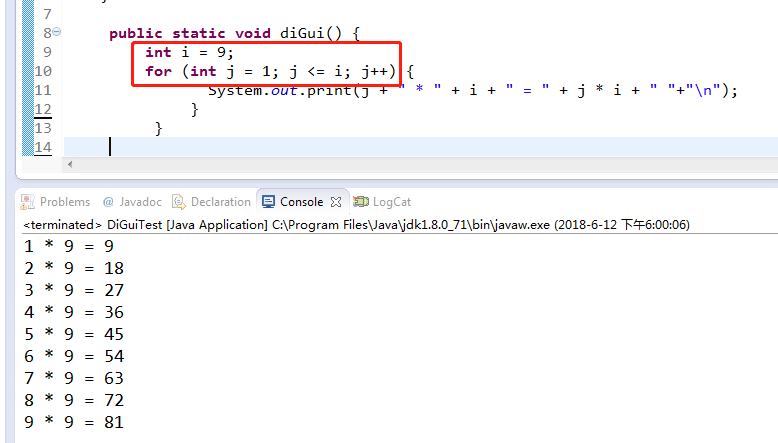
Task: Select the Console tab
Action: [301, 202]
